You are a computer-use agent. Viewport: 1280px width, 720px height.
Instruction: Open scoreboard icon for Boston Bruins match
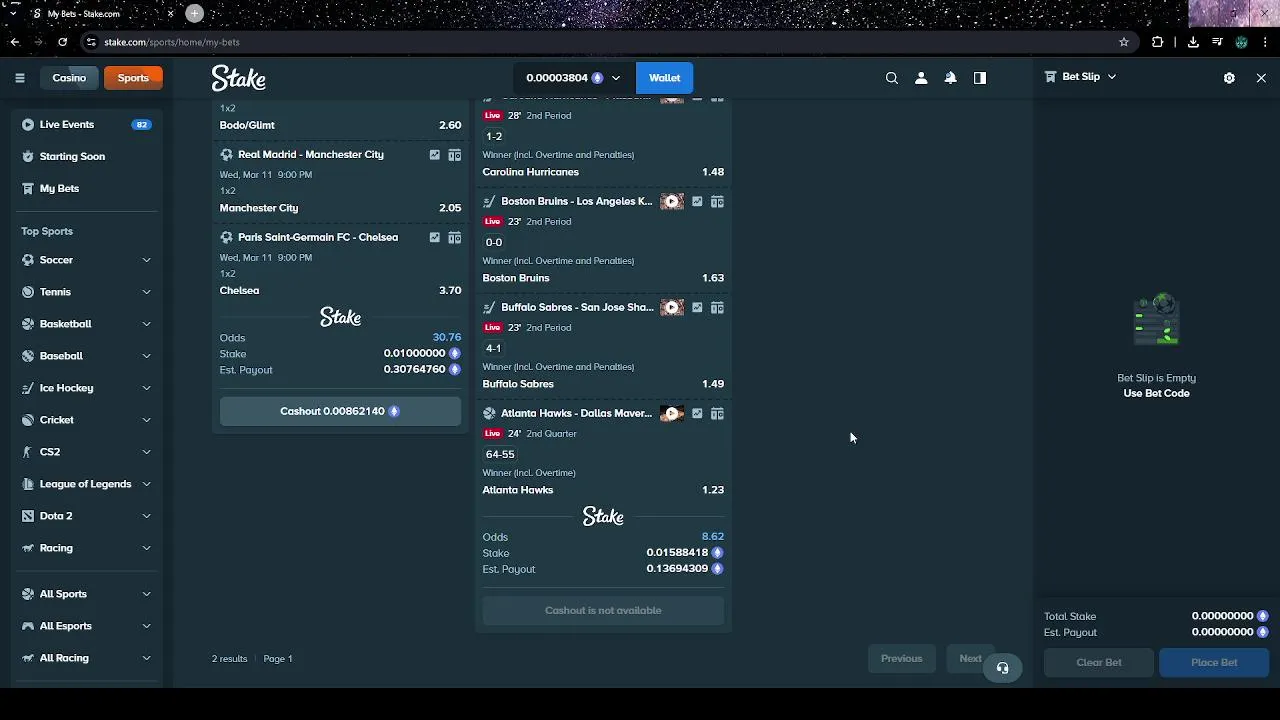(x=717, y=202)
